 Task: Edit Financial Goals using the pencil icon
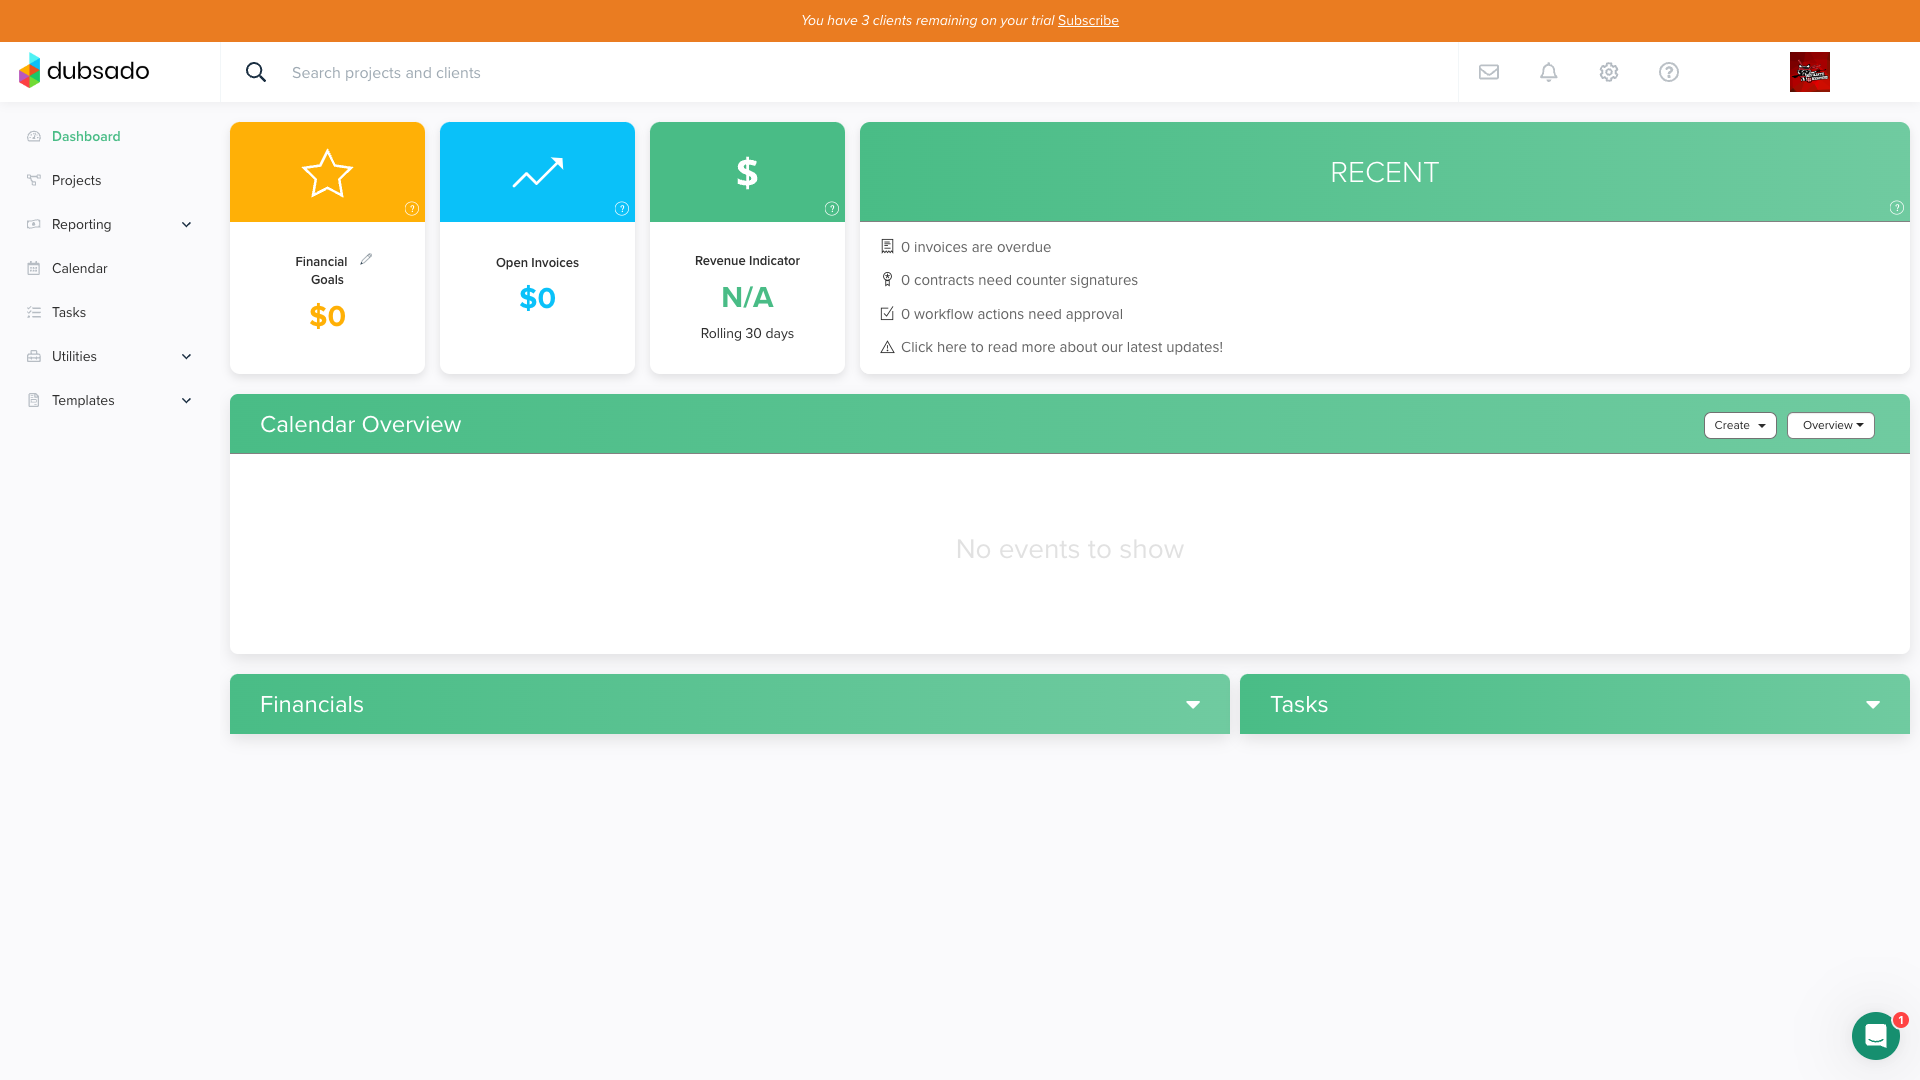click(366, 258)
